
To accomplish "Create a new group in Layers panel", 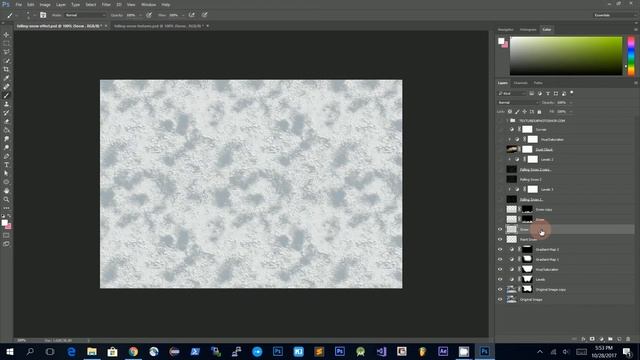I will tap(610, 339).
